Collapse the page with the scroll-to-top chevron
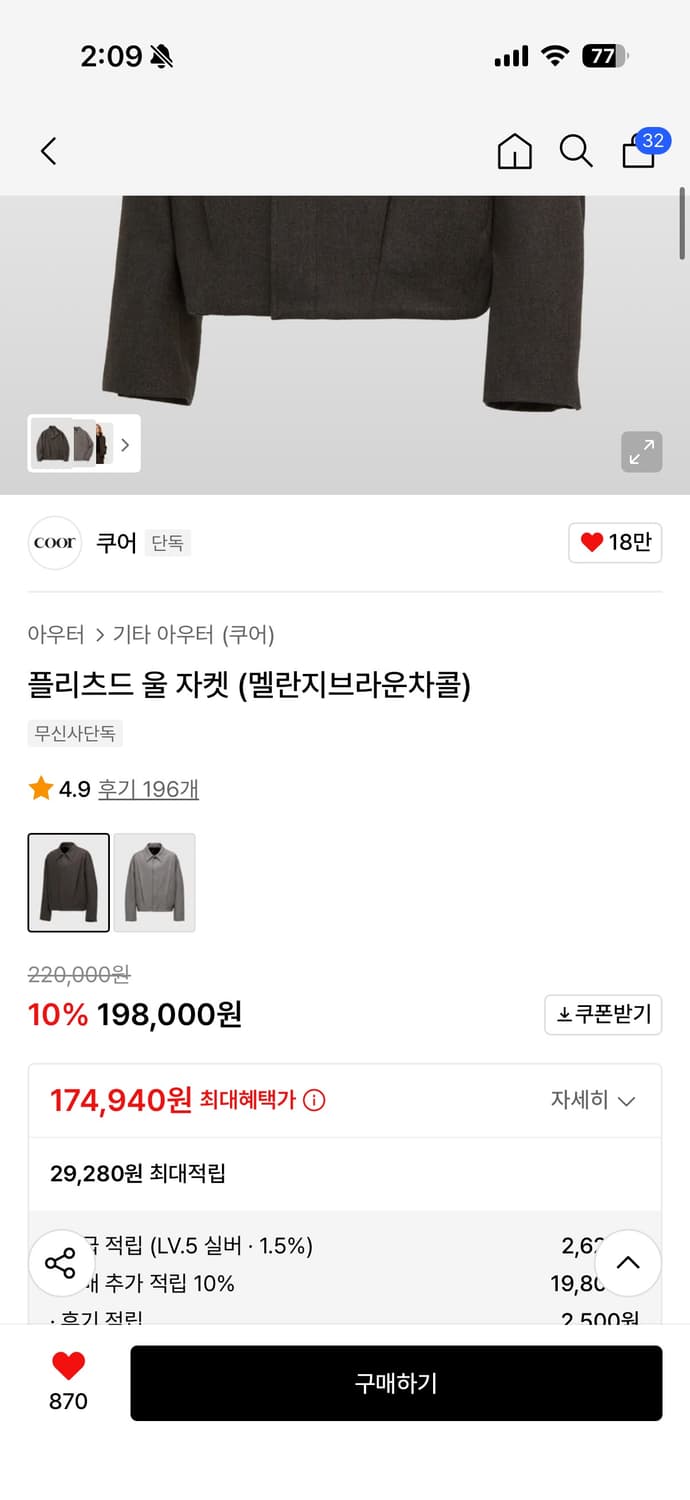690x1500 pixels. [628, 1263]
